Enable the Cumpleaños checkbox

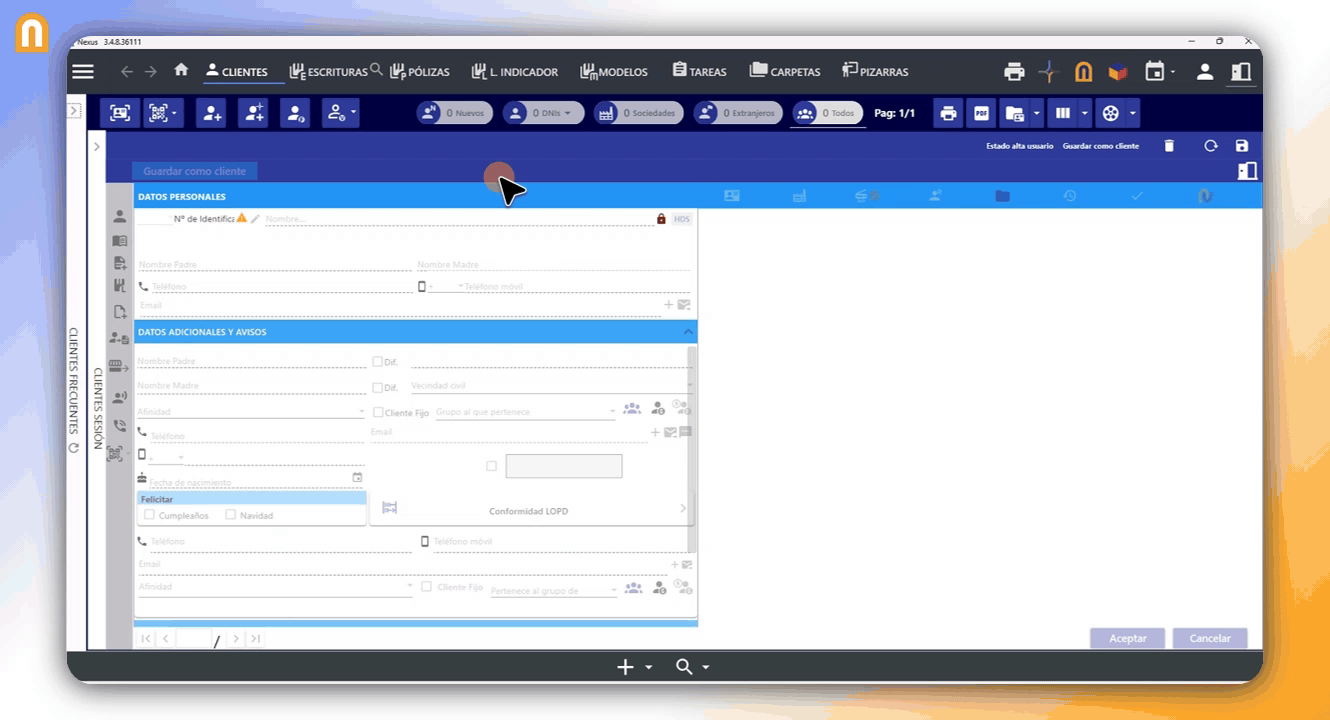149,515
